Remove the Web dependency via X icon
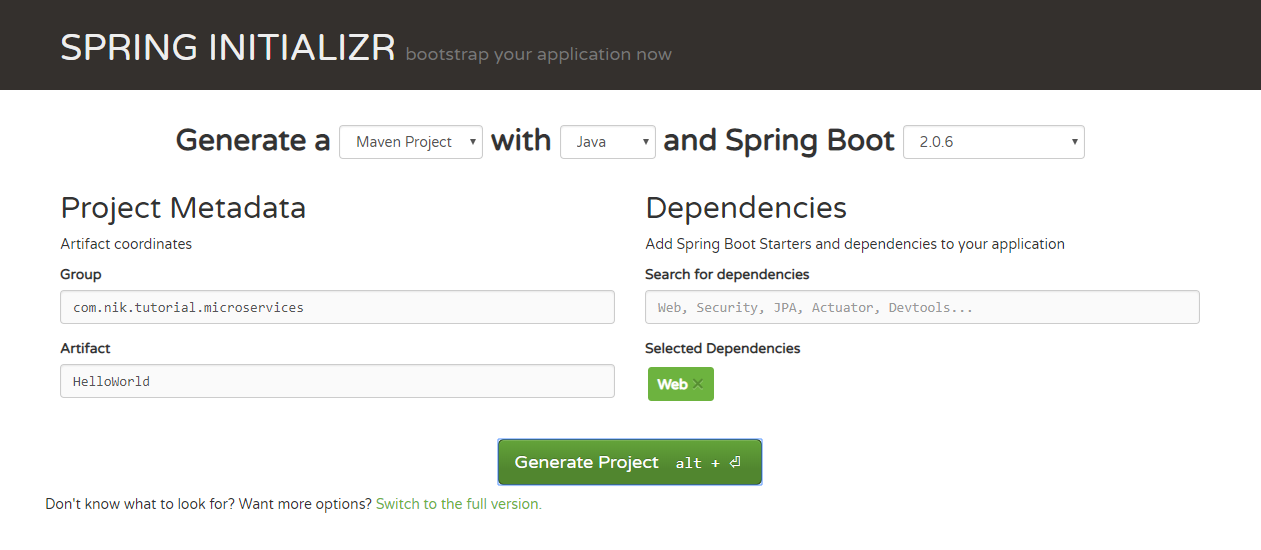The image size is (1261, 550). (698, 384)
